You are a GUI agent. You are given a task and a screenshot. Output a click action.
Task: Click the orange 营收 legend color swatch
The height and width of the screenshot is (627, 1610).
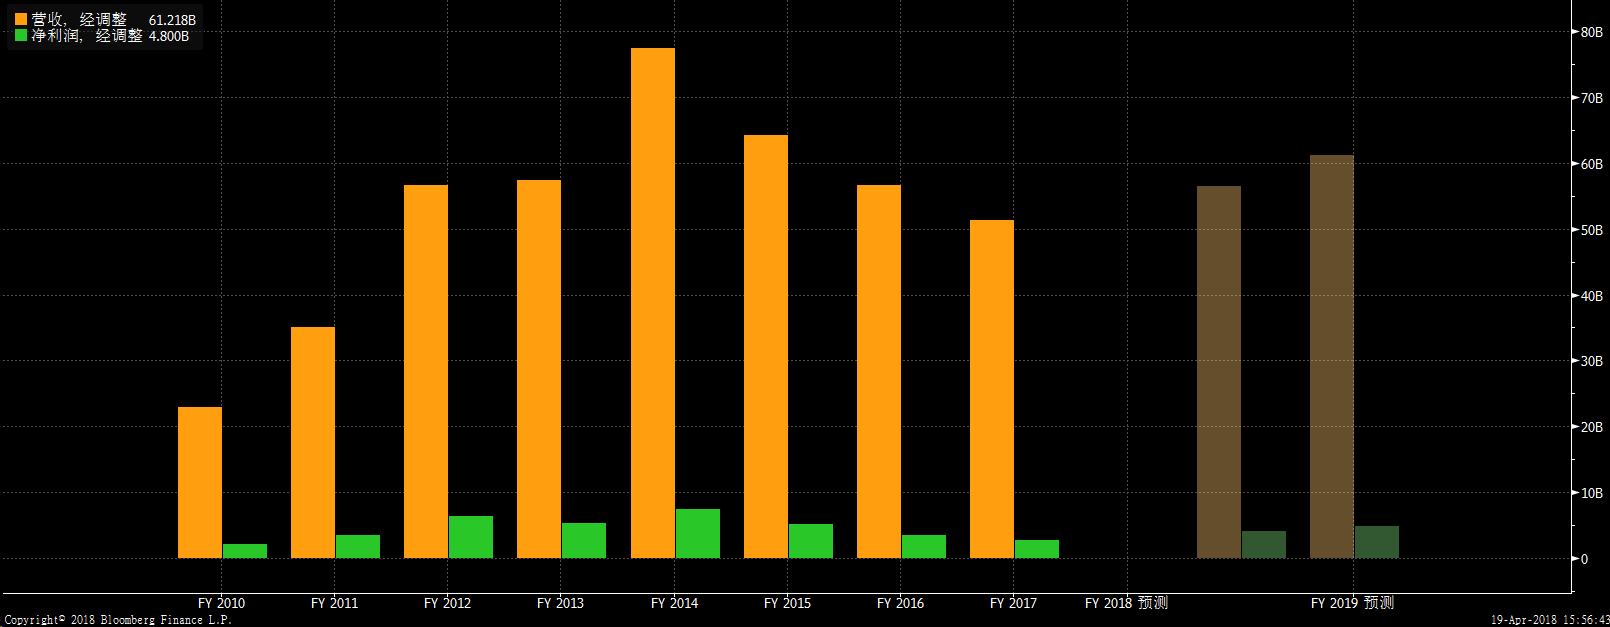[x=21, y=20]
